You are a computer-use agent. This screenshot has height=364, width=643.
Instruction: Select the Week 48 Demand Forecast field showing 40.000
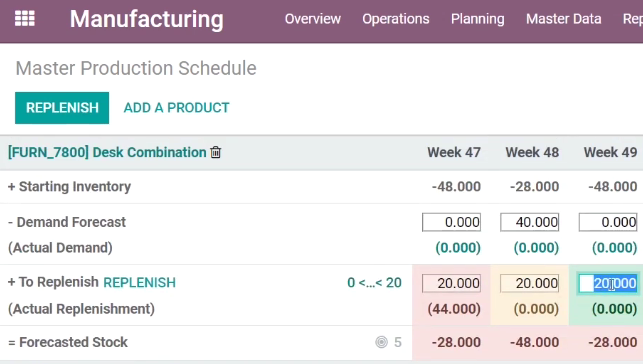[529, 222]
